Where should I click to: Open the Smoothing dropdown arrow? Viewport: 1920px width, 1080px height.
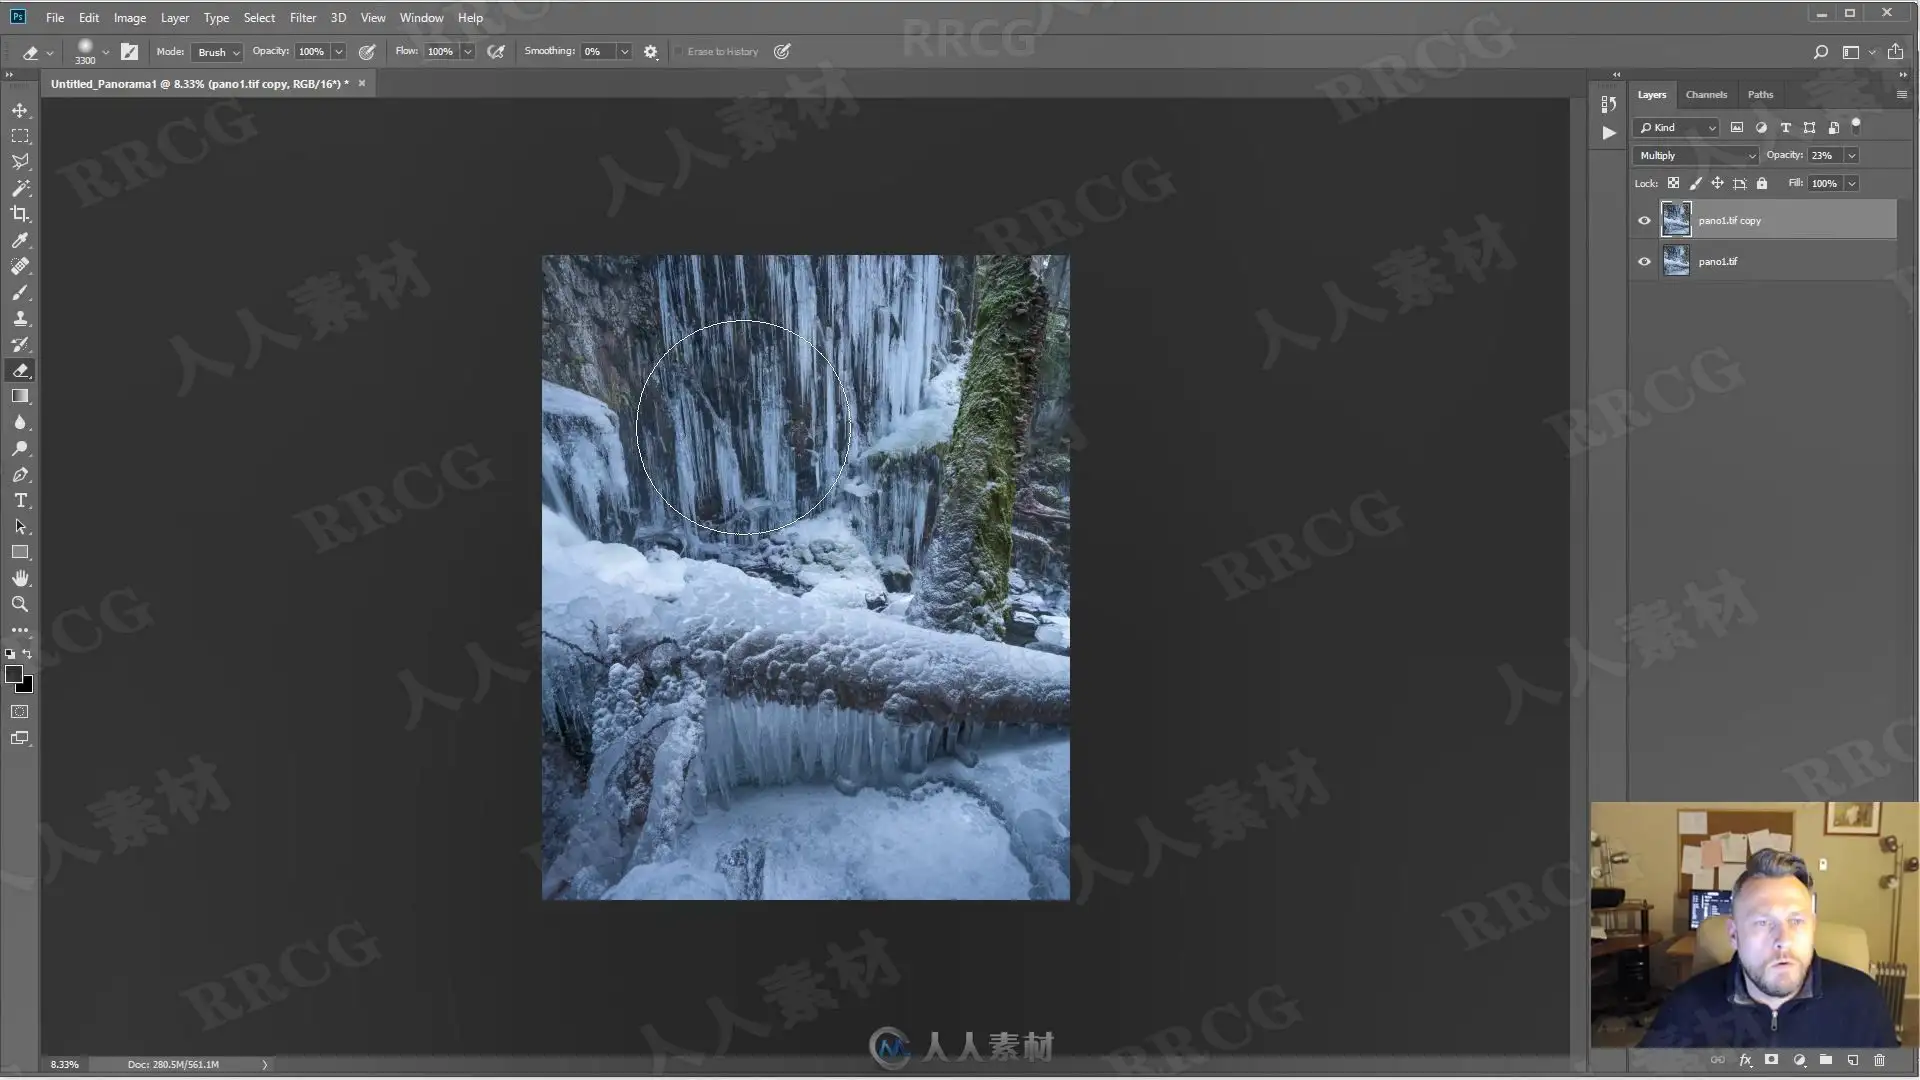pyautogui.click(x=624, y=52)
